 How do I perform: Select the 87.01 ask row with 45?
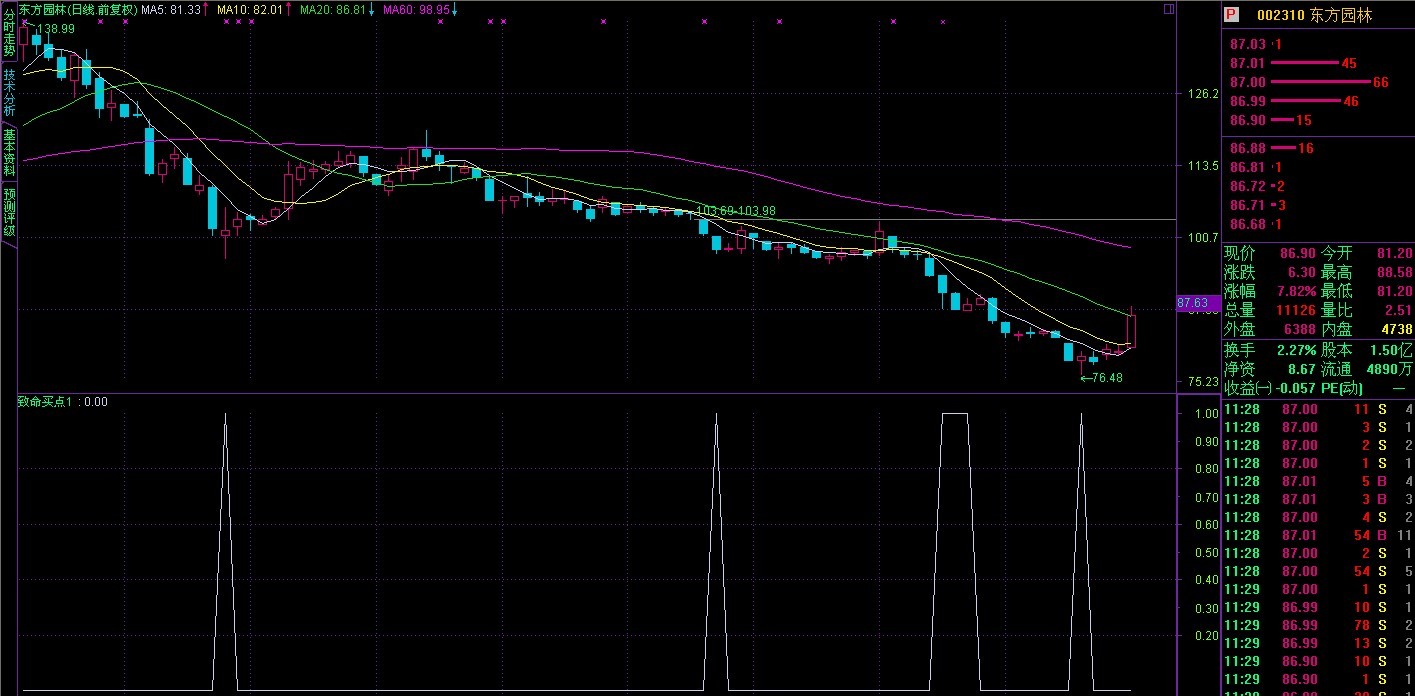(x=1318, y=63)
